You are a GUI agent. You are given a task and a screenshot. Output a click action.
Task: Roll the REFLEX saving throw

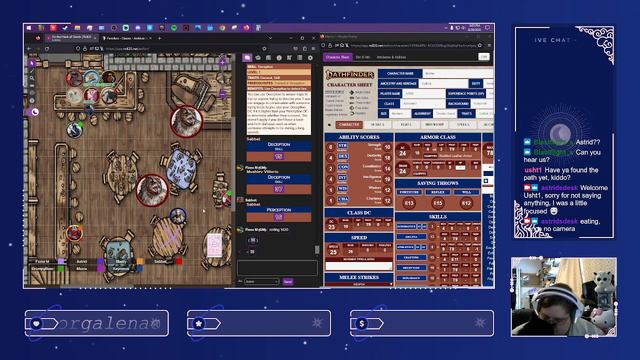(438, 192)
